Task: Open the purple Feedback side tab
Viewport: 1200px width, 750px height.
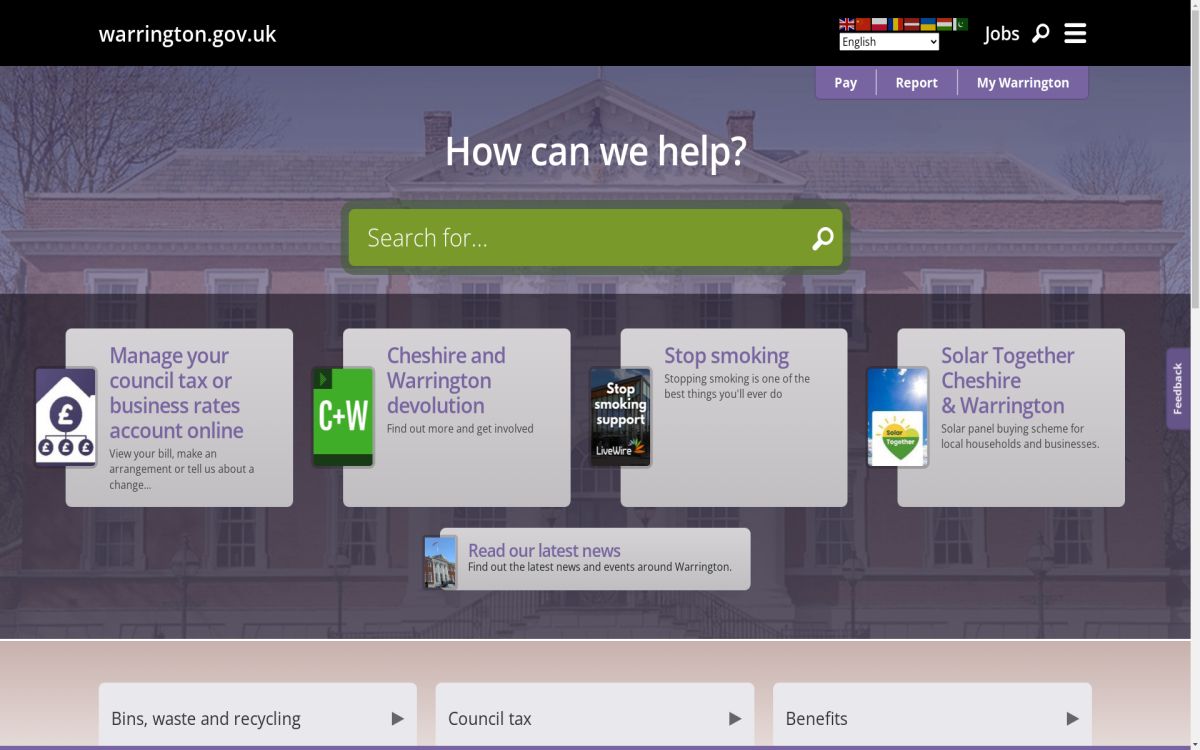Action: pos(1177,388)
